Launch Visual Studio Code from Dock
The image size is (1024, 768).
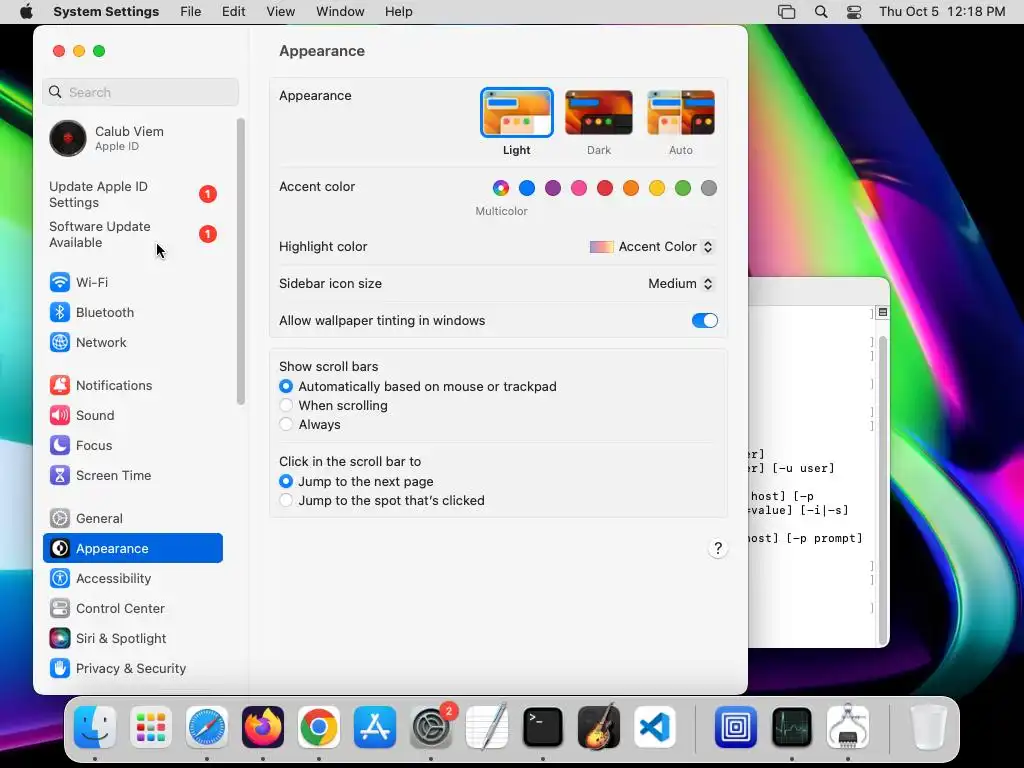click(x=655, y=727)
